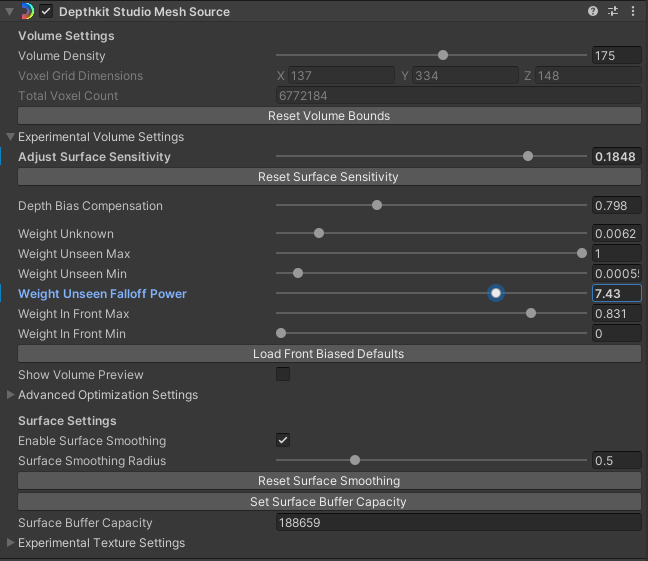Collapse Experimental Volume Settings section
This screenshot has height=561, width=648.
(x=11, y=137)
